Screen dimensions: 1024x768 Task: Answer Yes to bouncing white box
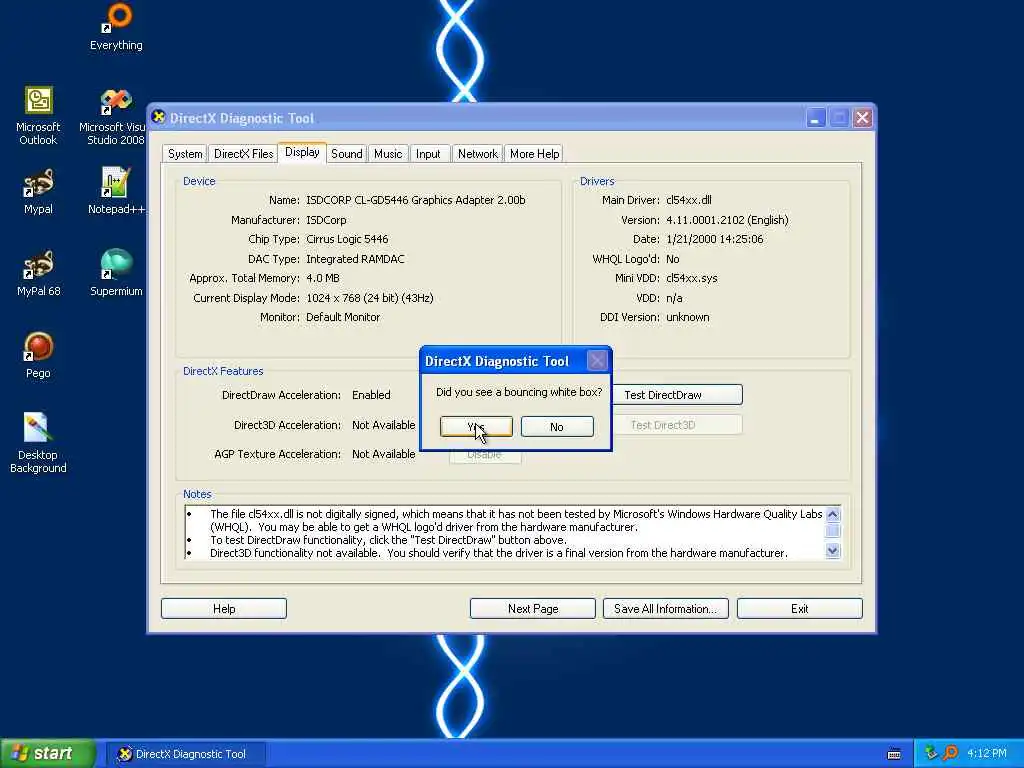[476, 426]
